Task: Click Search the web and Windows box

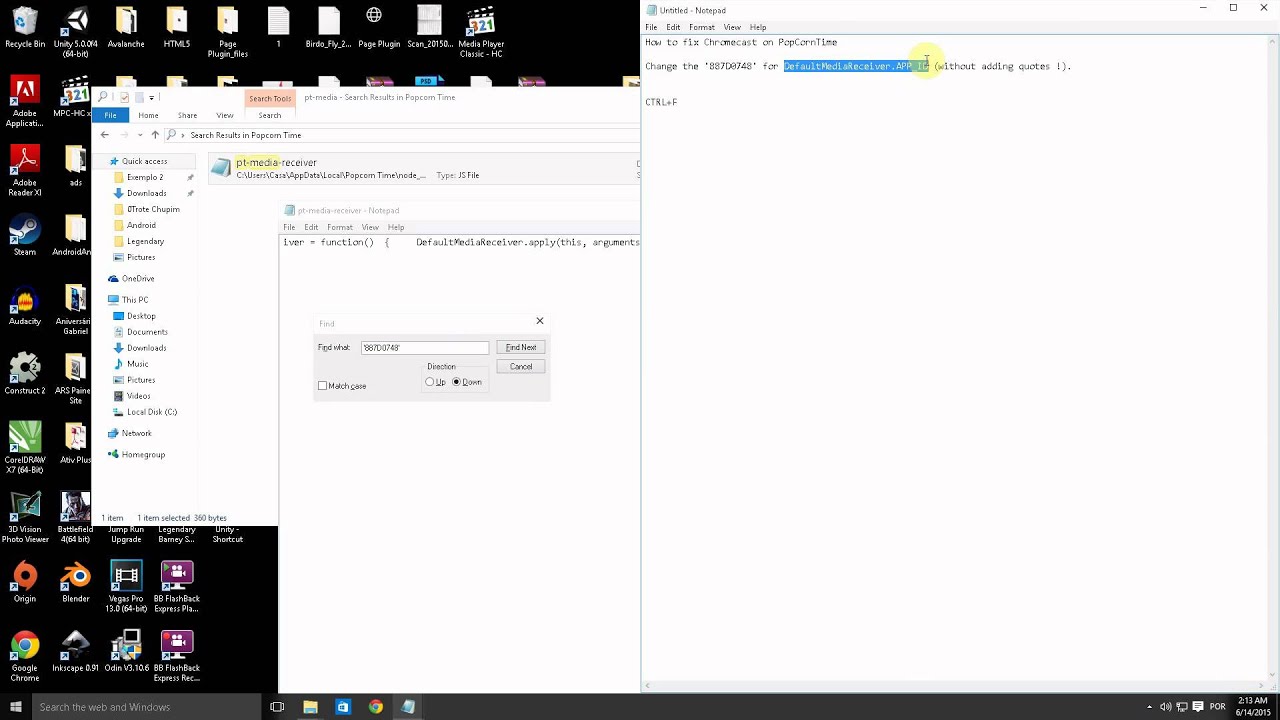Action: click(x=145, y=707)
